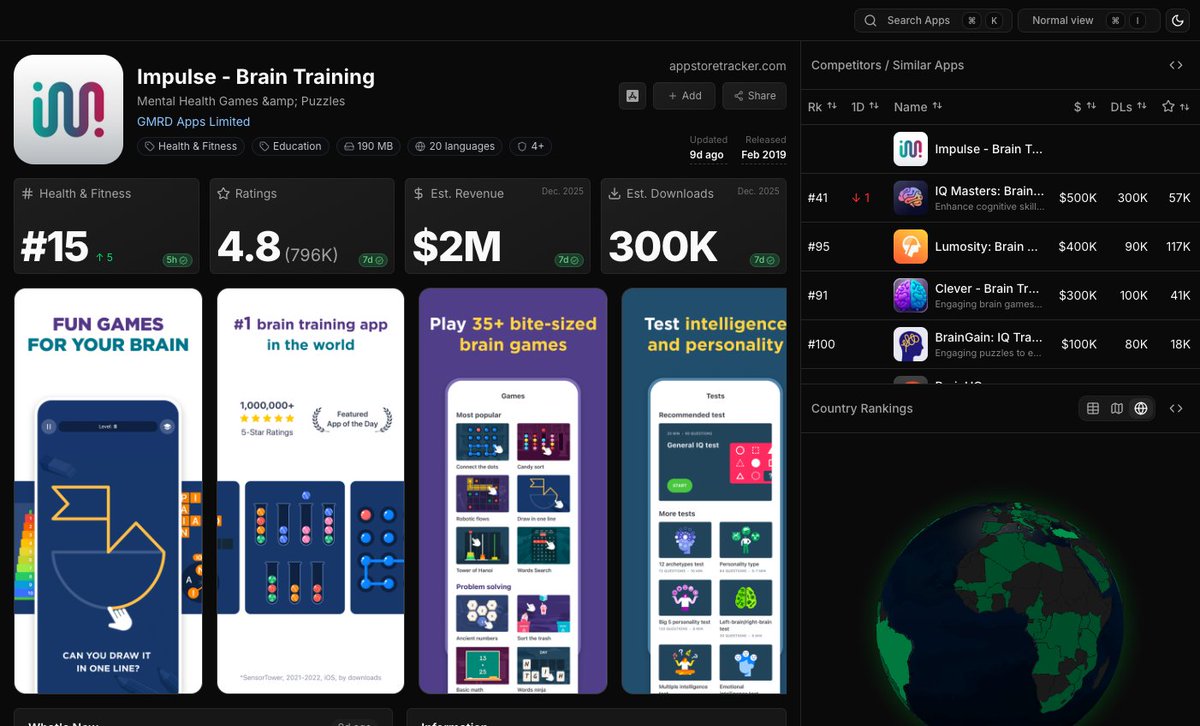Click the 7d badge on Ratings card

coord(373,260)
